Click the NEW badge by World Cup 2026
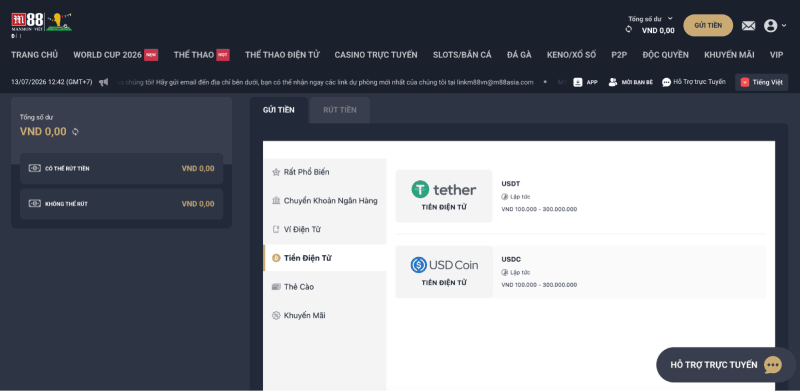 click(151, 55)
